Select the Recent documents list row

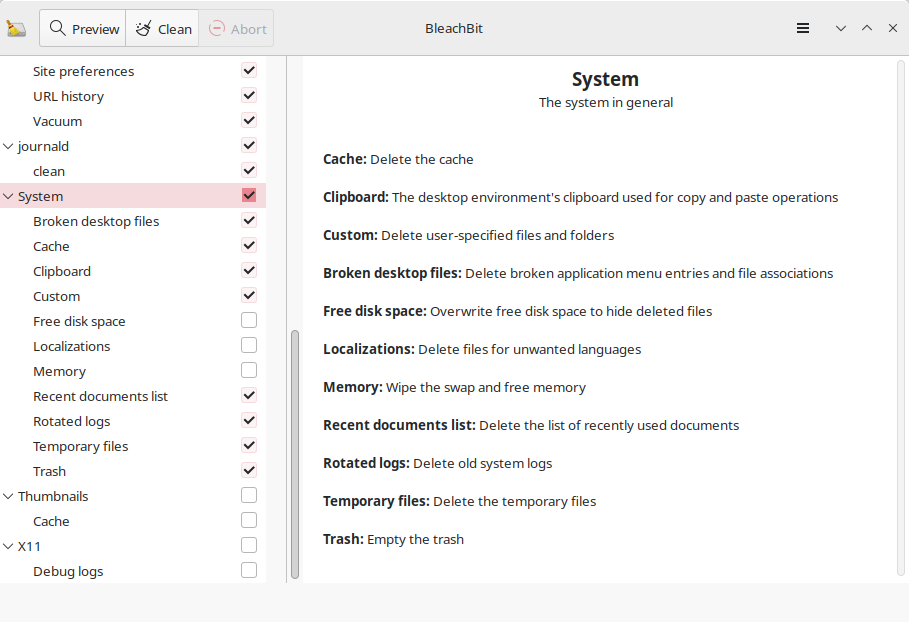tap(133, 395)
